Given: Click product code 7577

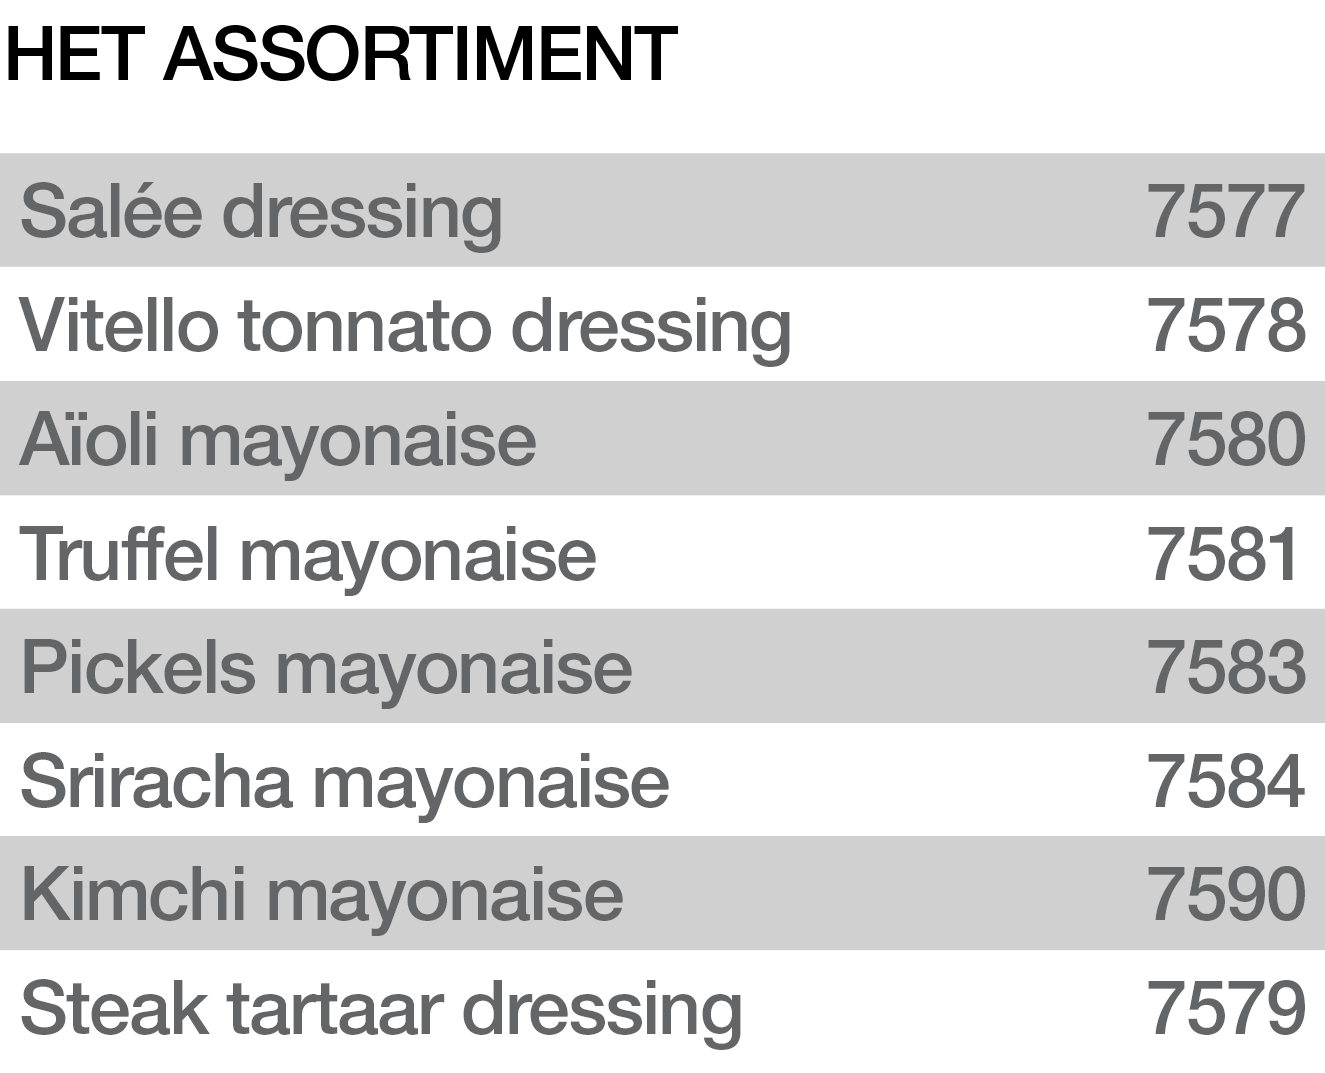Looking at the screenshot, I should tap(1225, 212).
